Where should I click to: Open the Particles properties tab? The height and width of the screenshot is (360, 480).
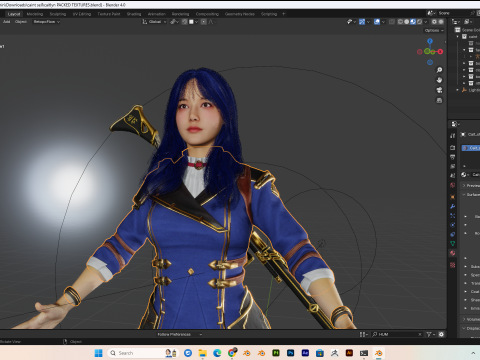[x=452, y=216]
